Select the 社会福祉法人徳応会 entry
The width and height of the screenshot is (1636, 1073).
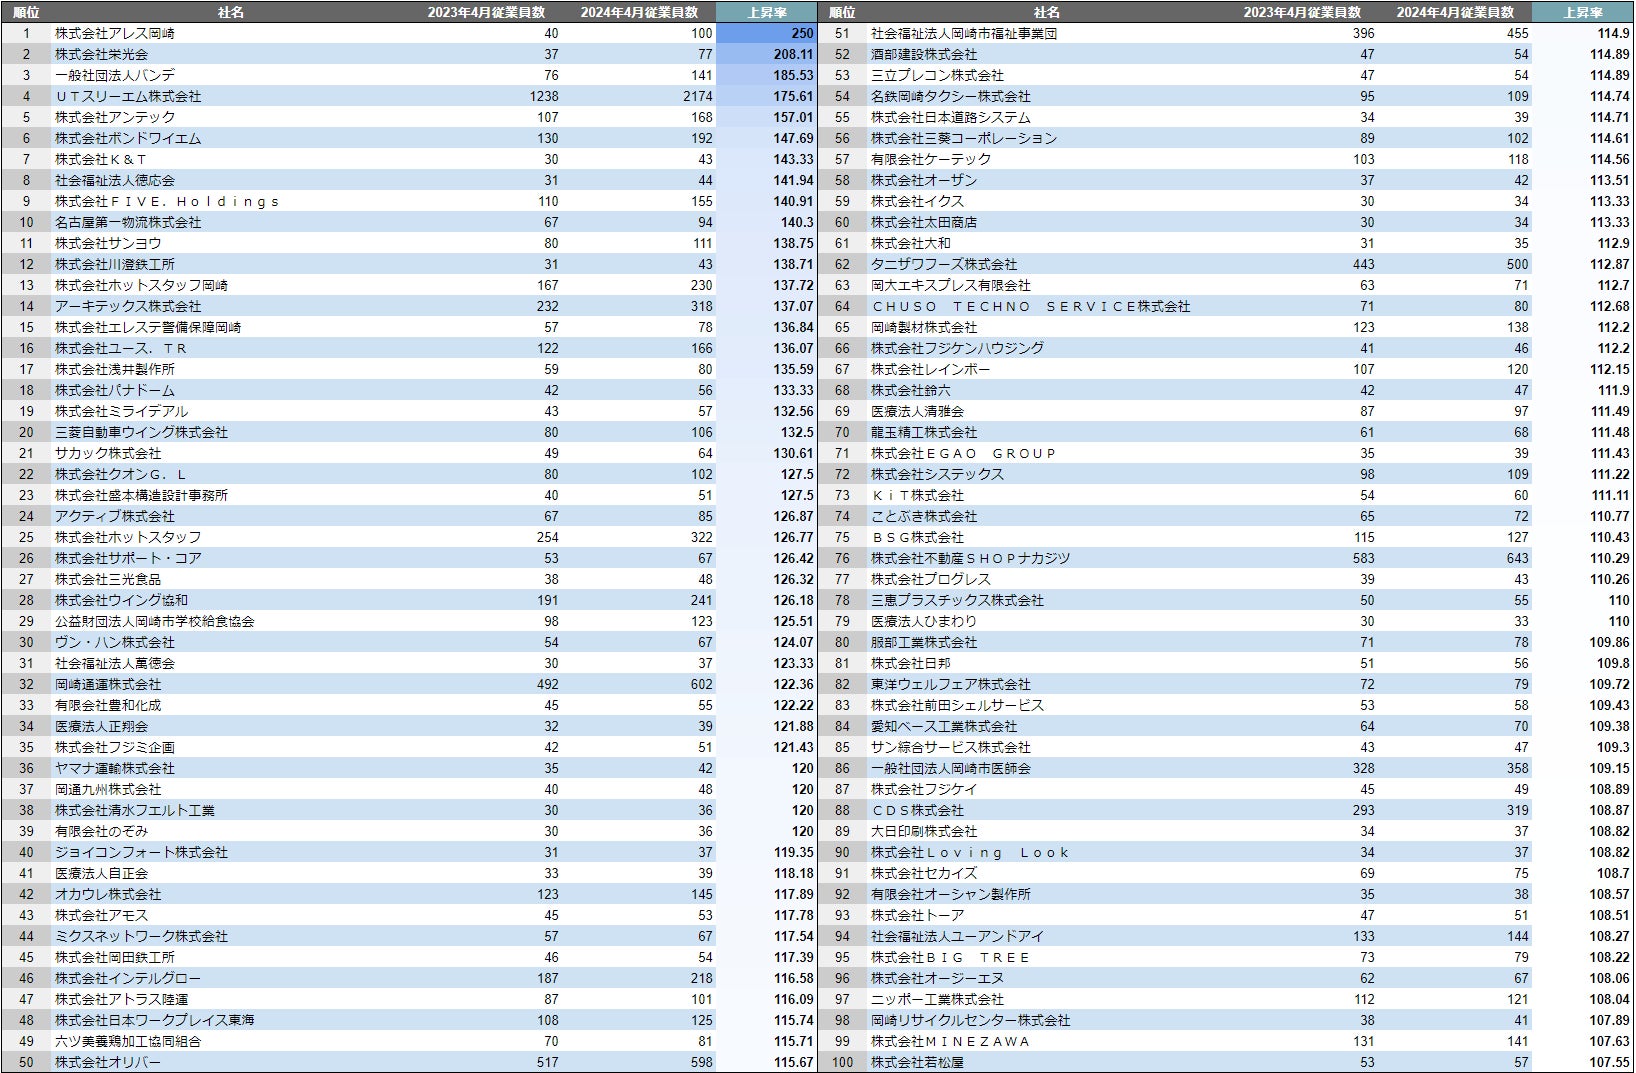click(115, 180)
